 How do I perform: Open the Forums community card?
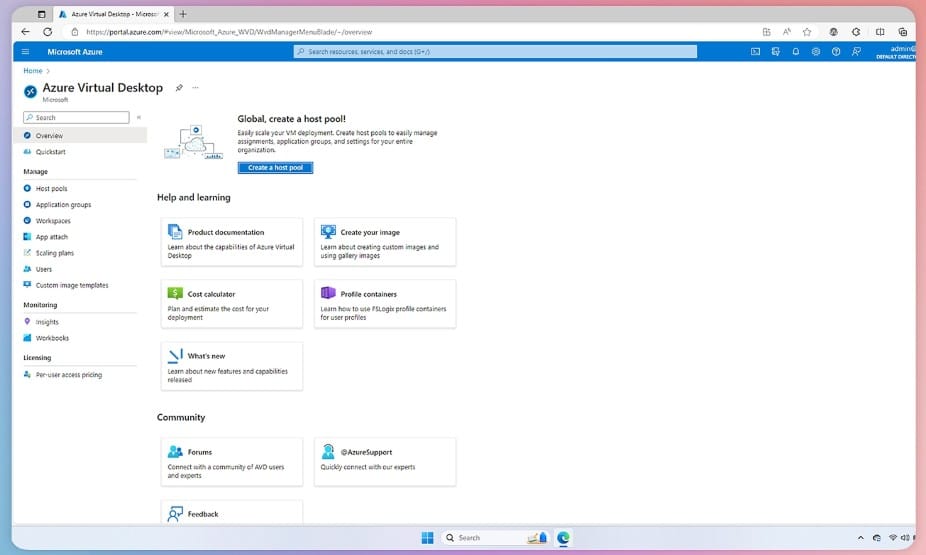click(x=232, y=462)
